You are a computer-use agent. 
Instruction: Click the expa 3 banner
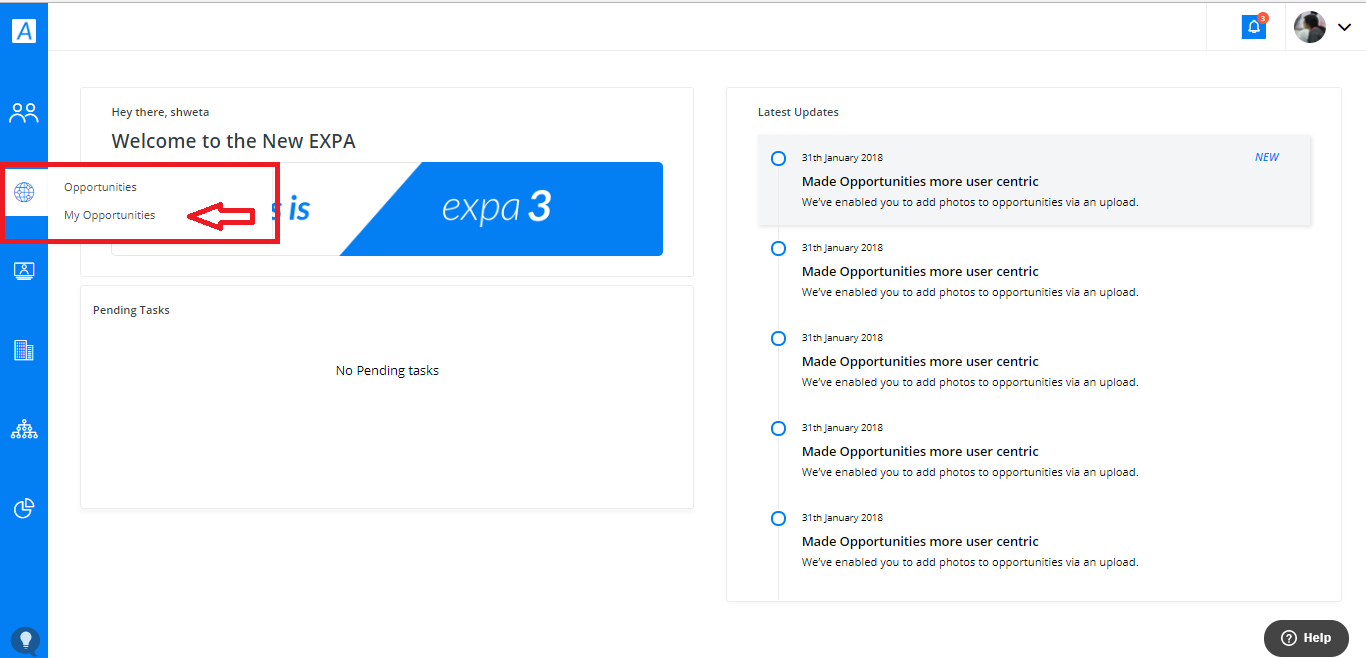pyautogui.click(x=387, y=209)
